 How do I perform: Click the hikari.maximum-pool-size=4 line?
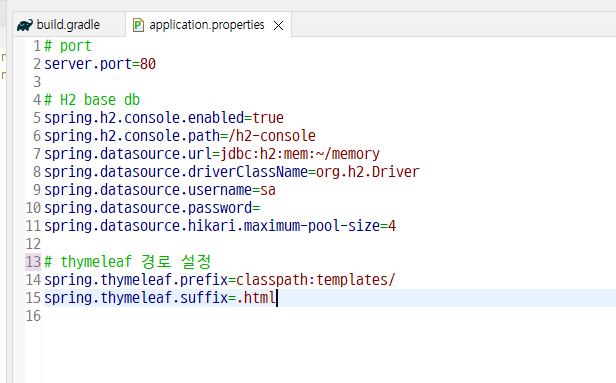coord(220,226)
